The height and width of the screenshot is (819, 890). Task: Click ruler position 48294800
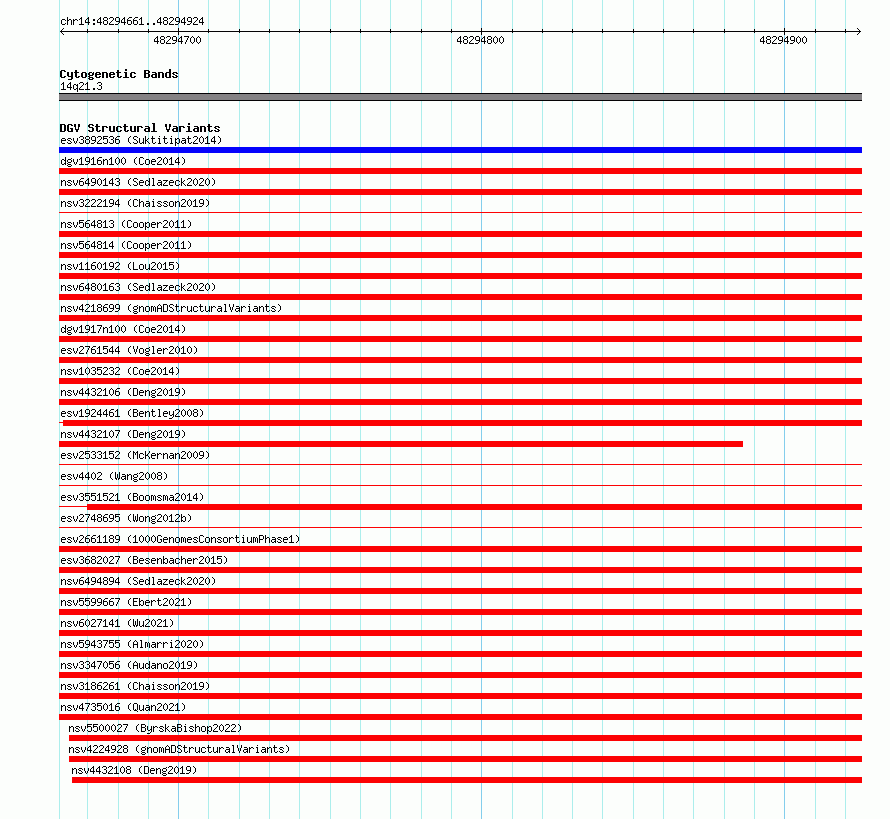[x=480, y=40]
